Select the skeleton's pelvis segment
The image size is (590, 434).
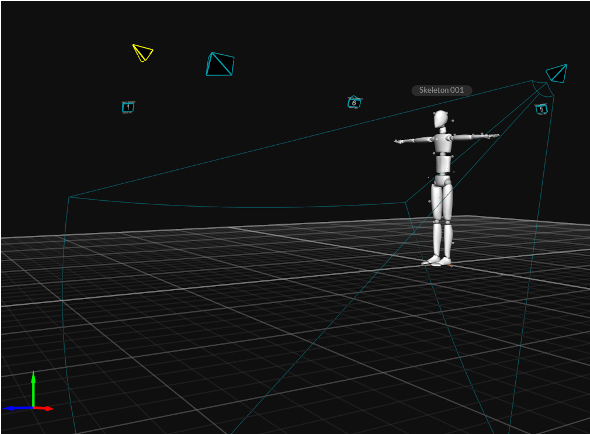click(x=442, y=180)
